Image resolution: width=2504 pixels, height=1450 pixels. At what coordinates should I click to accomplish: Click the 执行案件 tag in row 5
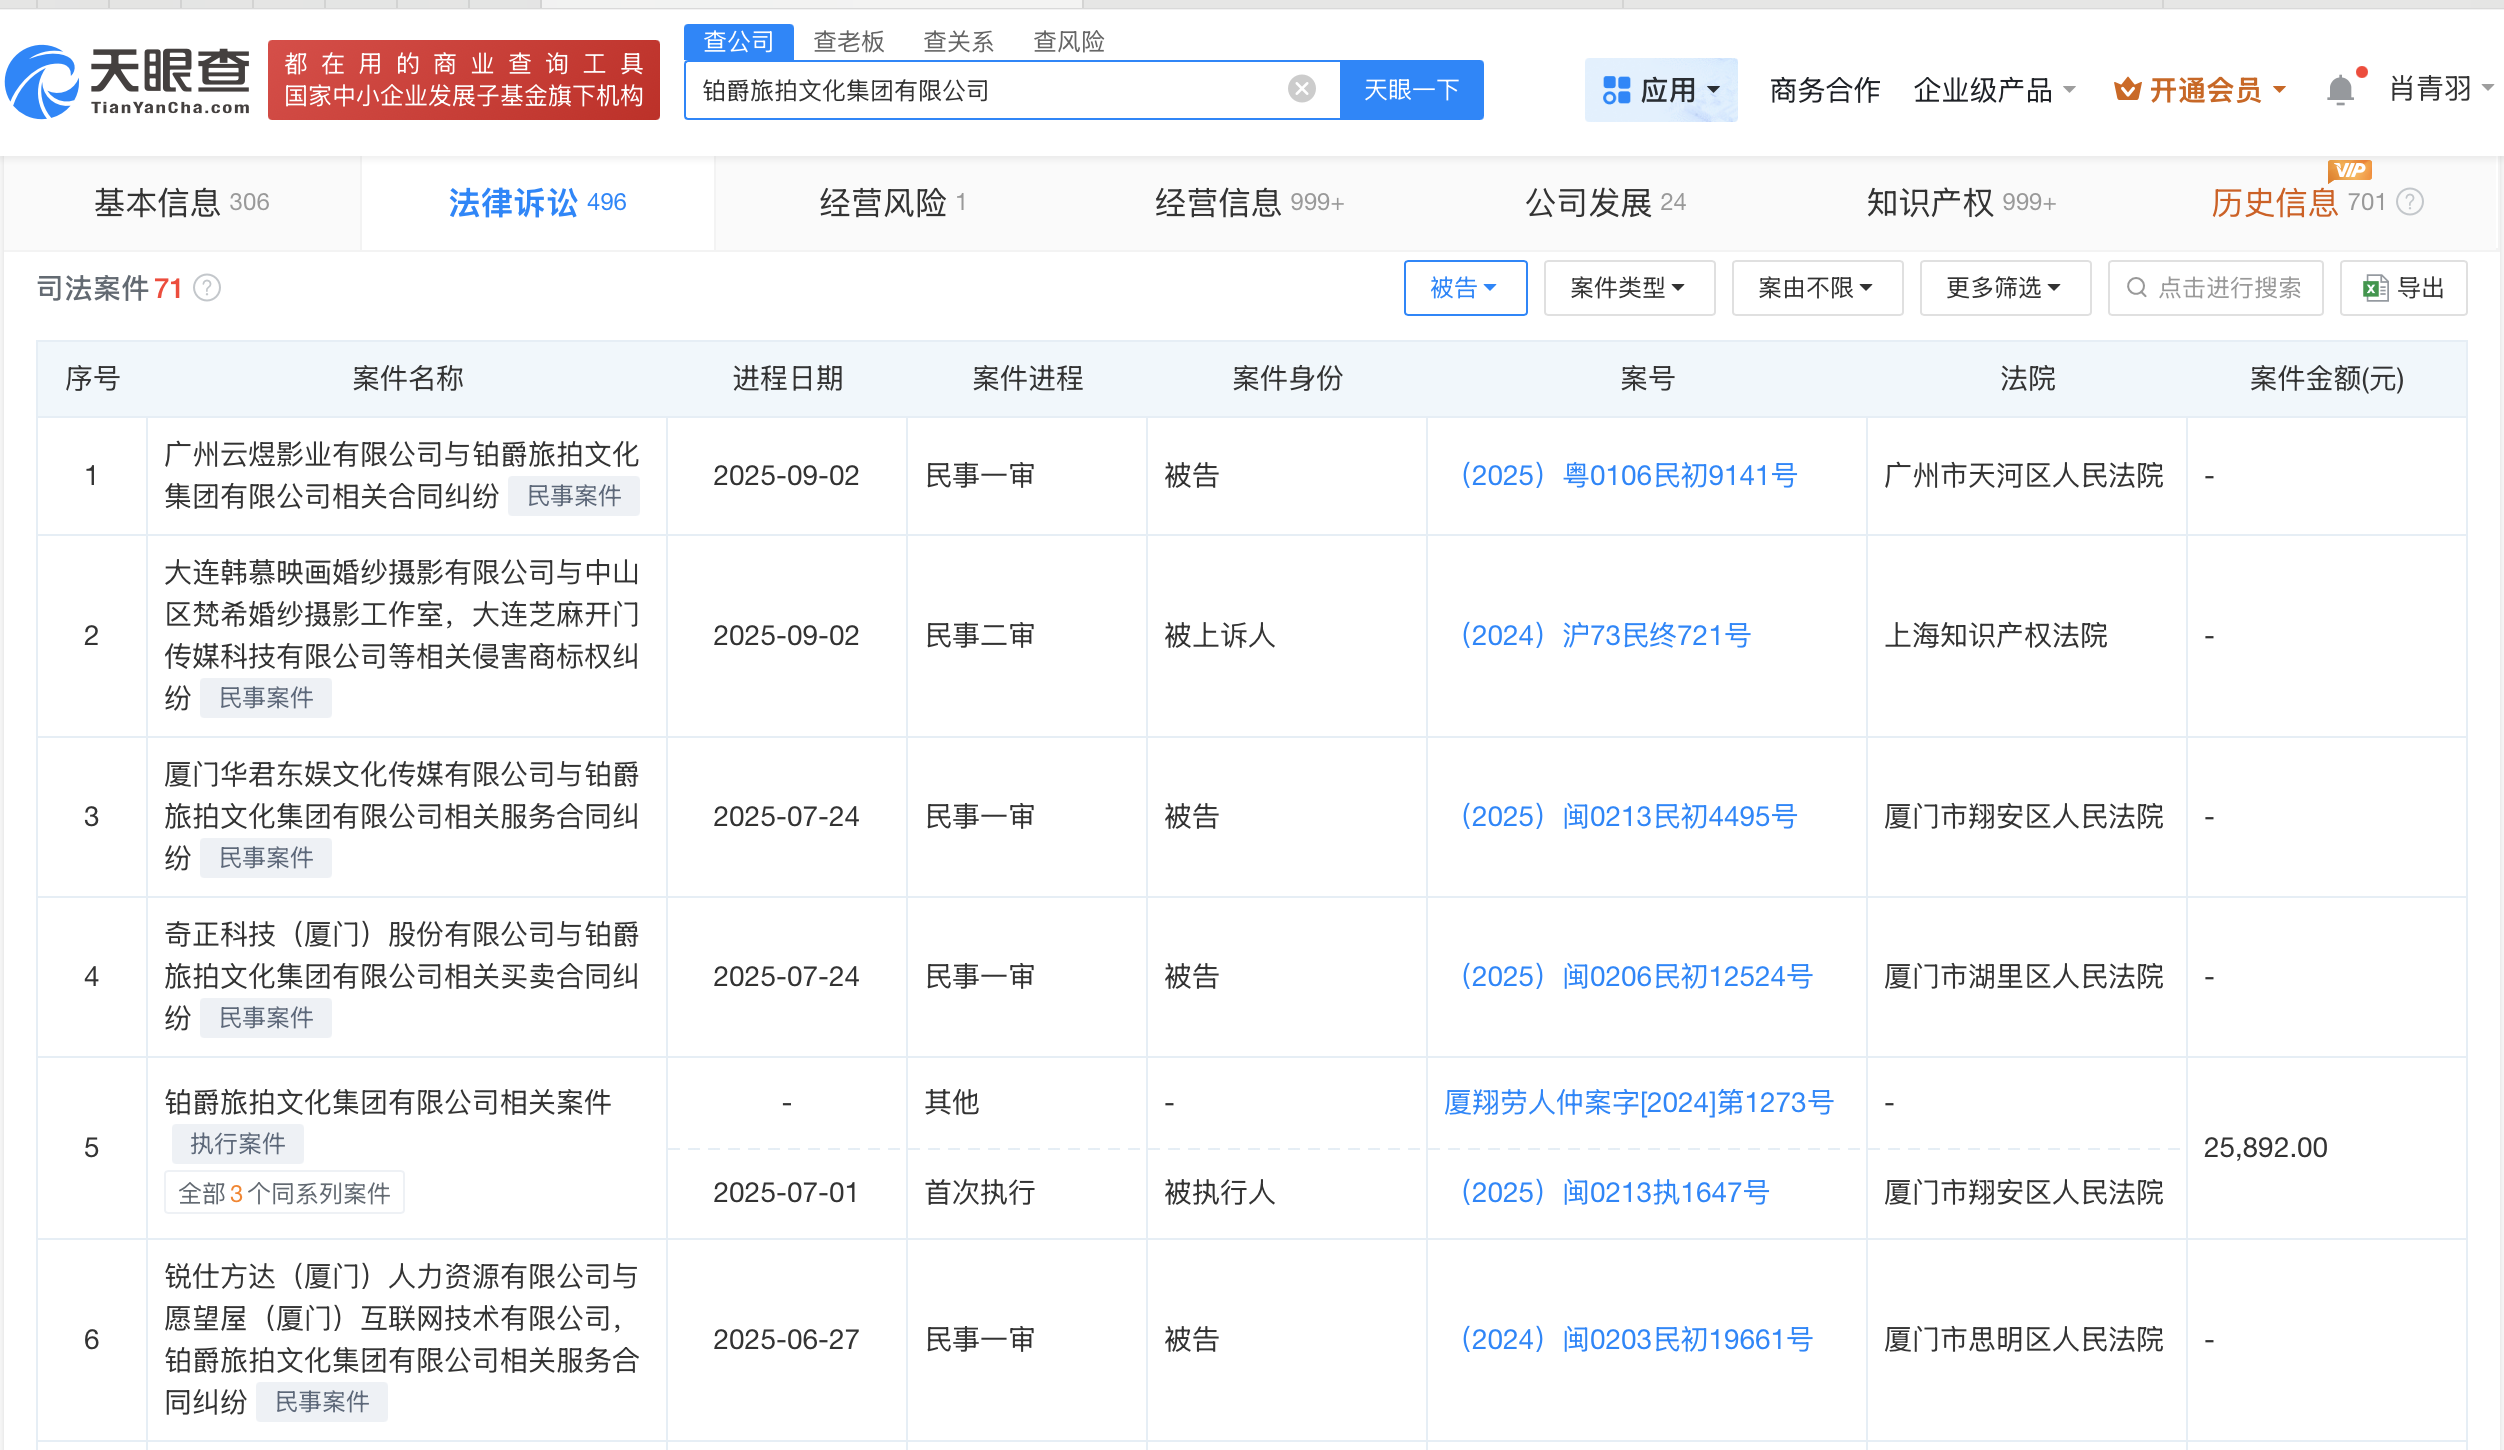pyautogui.click(x=237, y=1144)
